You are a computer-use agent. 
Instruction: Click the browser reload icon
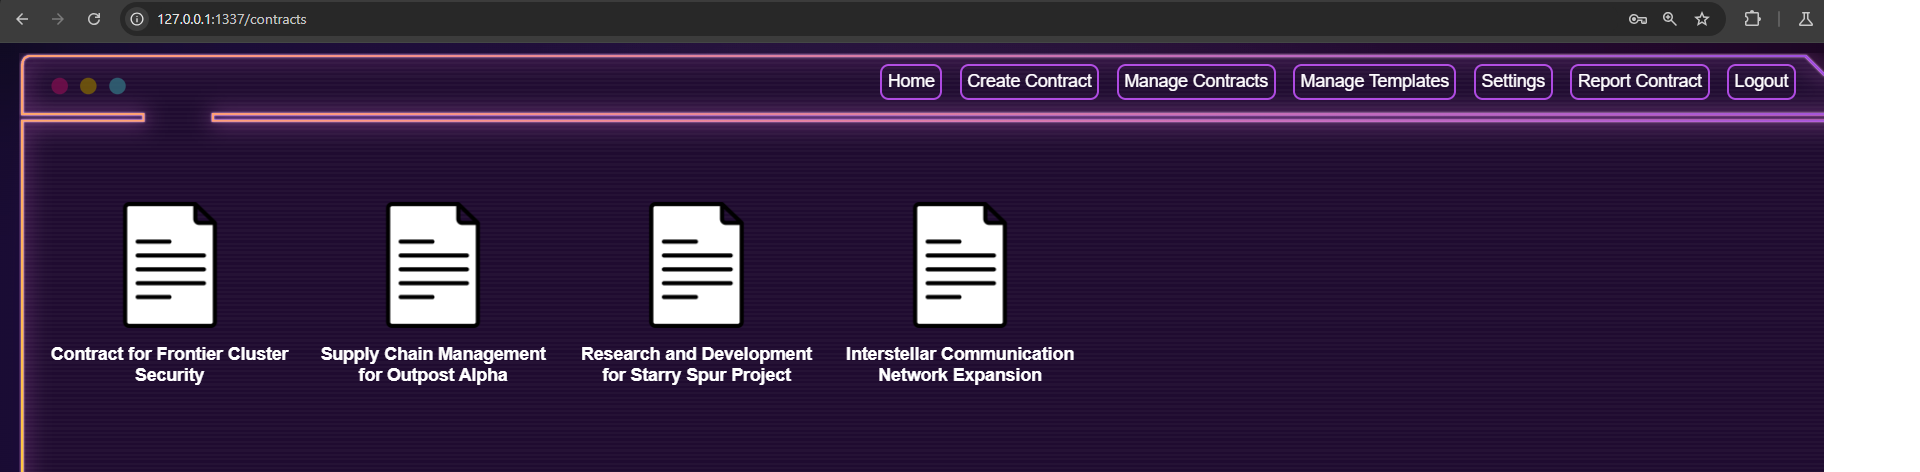click(94, 19)
